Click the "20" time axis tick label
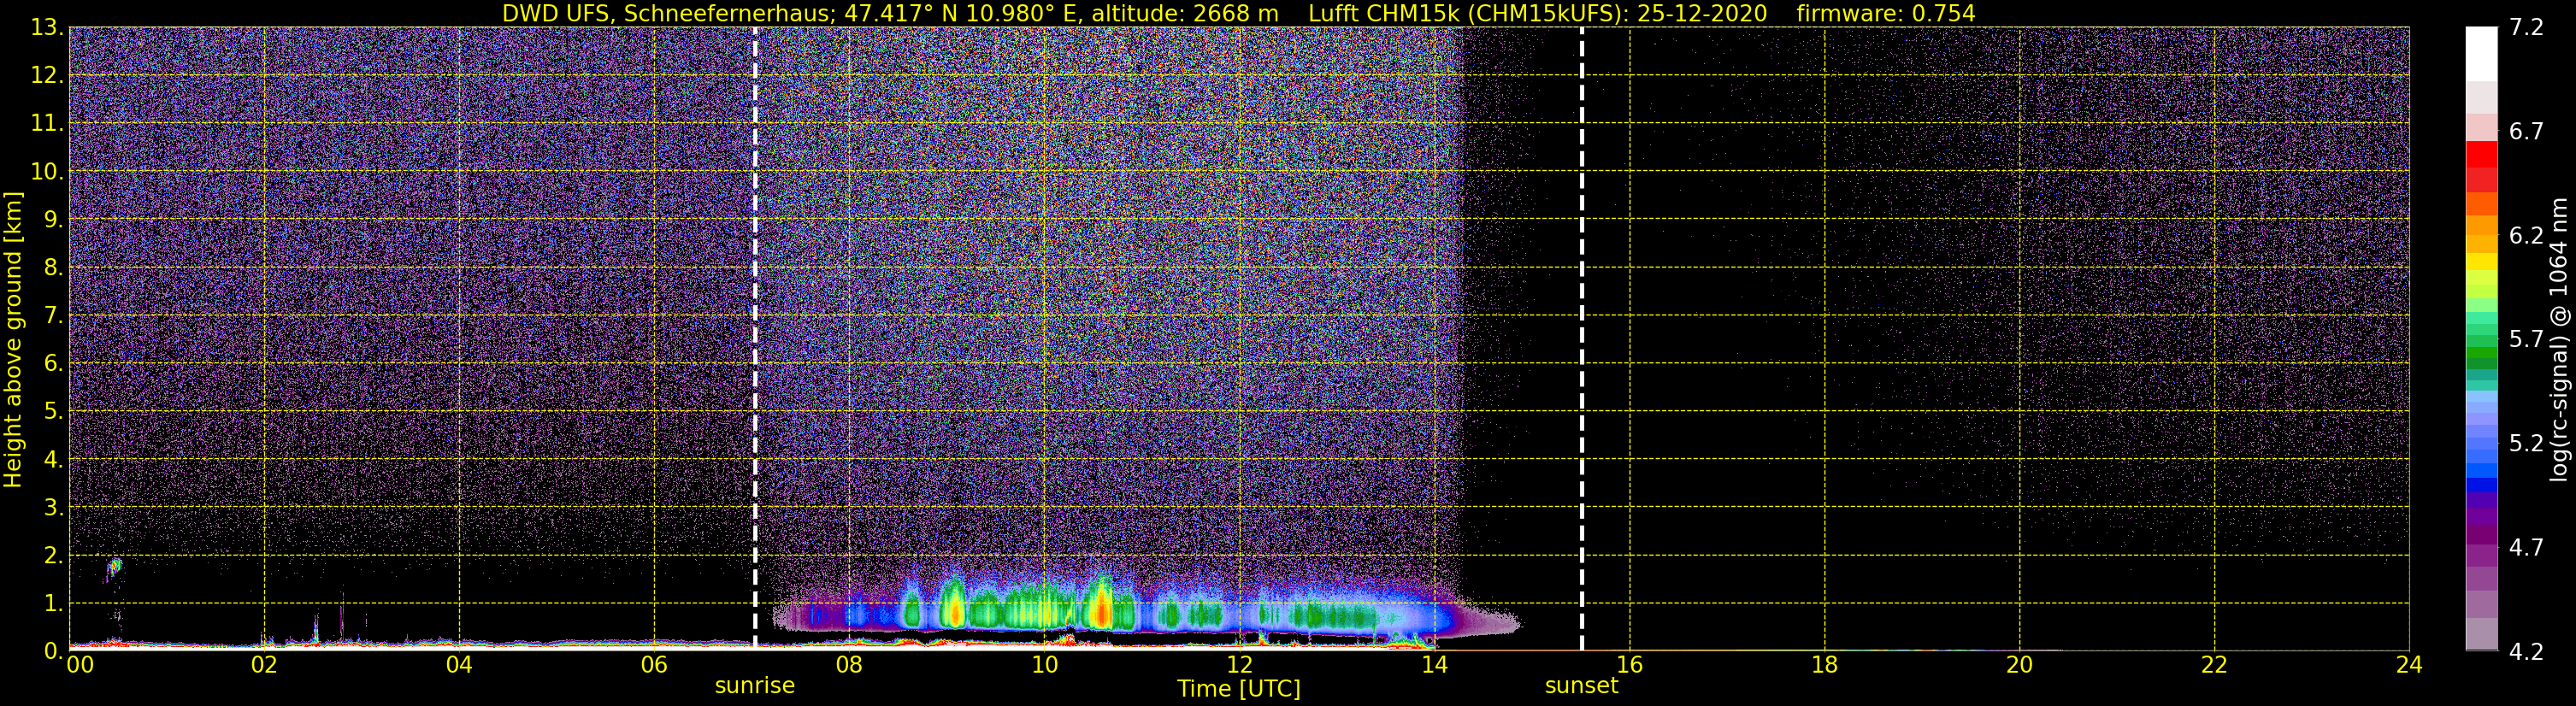This screenshot has width=2576, height=706. click(2019, 665)
